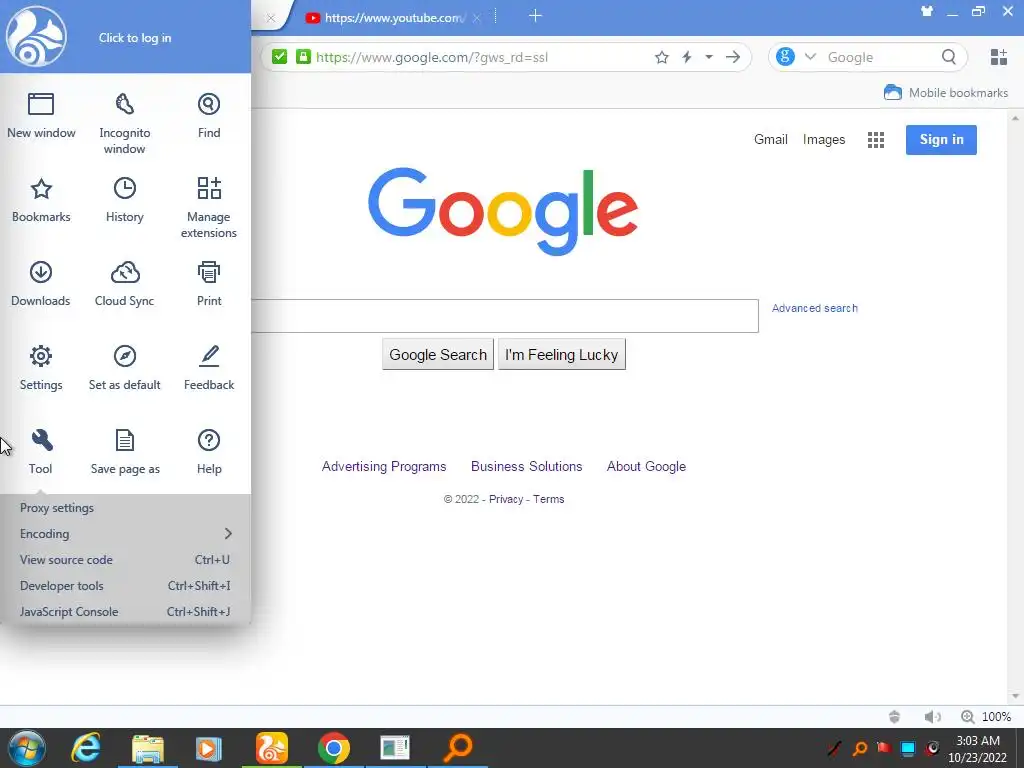Open About Google link
This screenshot has width=1024, height=768.
click(x=646, y=466)
